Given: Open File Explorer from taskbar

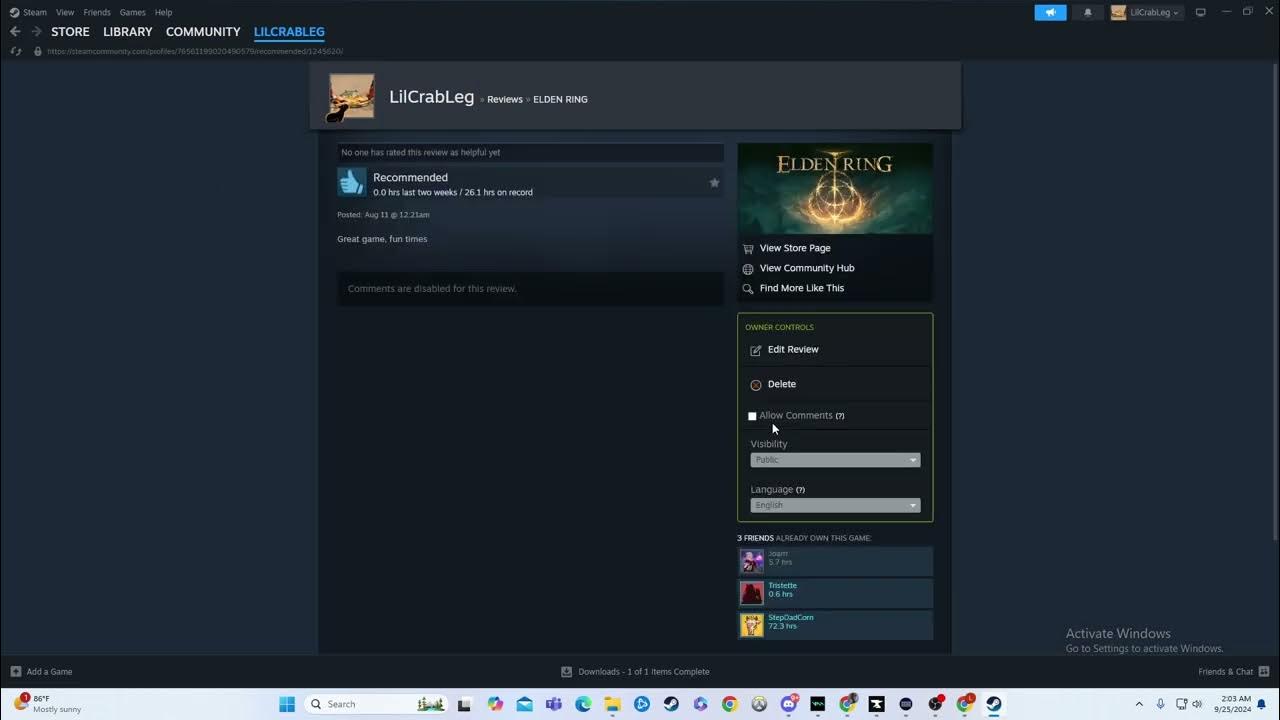Looking at the screenshot, I should [612, 704].
